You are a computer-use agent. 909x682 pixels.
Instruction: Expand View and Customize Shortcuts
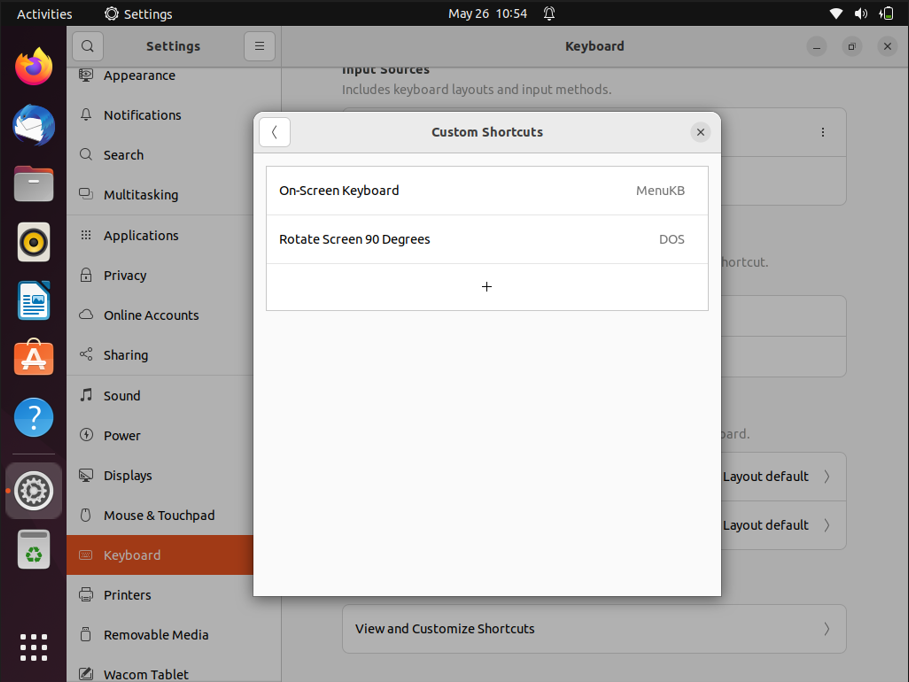click(x=594, y=629)
